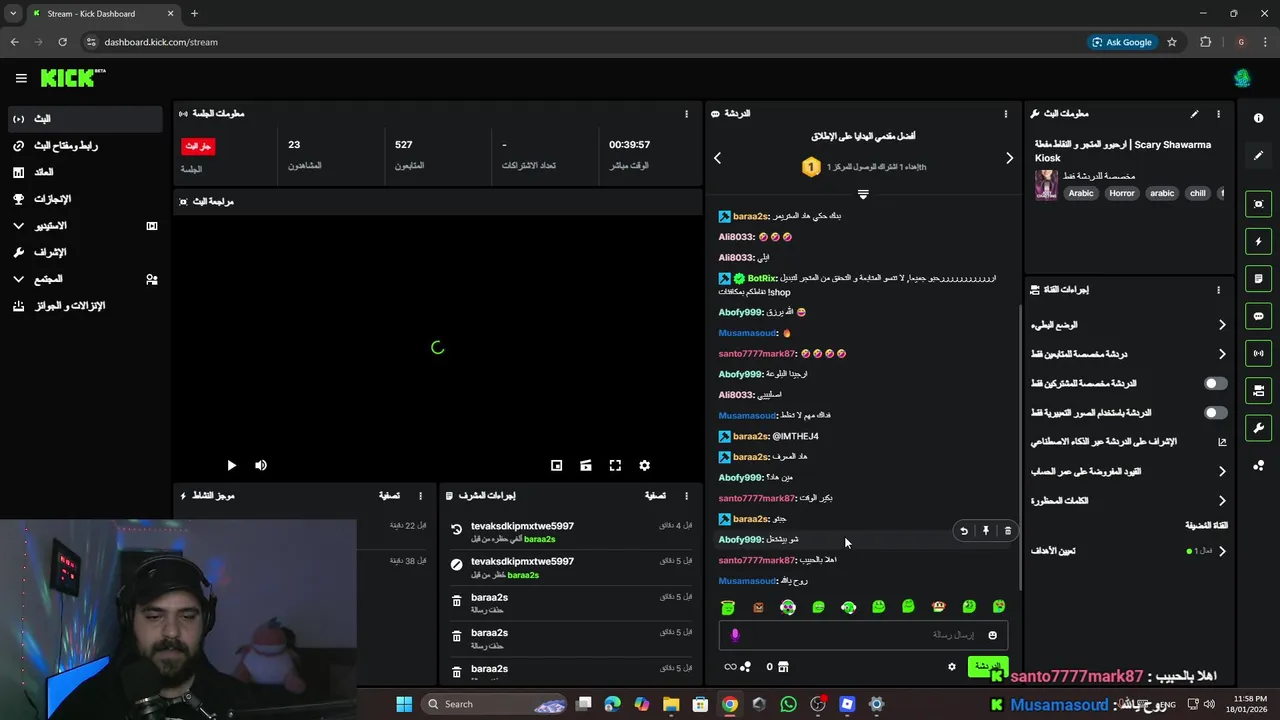Screen dimensions: 1280x720
Task: Edit stream info with the pencil icon
Action: click(x=1194, y=114)
